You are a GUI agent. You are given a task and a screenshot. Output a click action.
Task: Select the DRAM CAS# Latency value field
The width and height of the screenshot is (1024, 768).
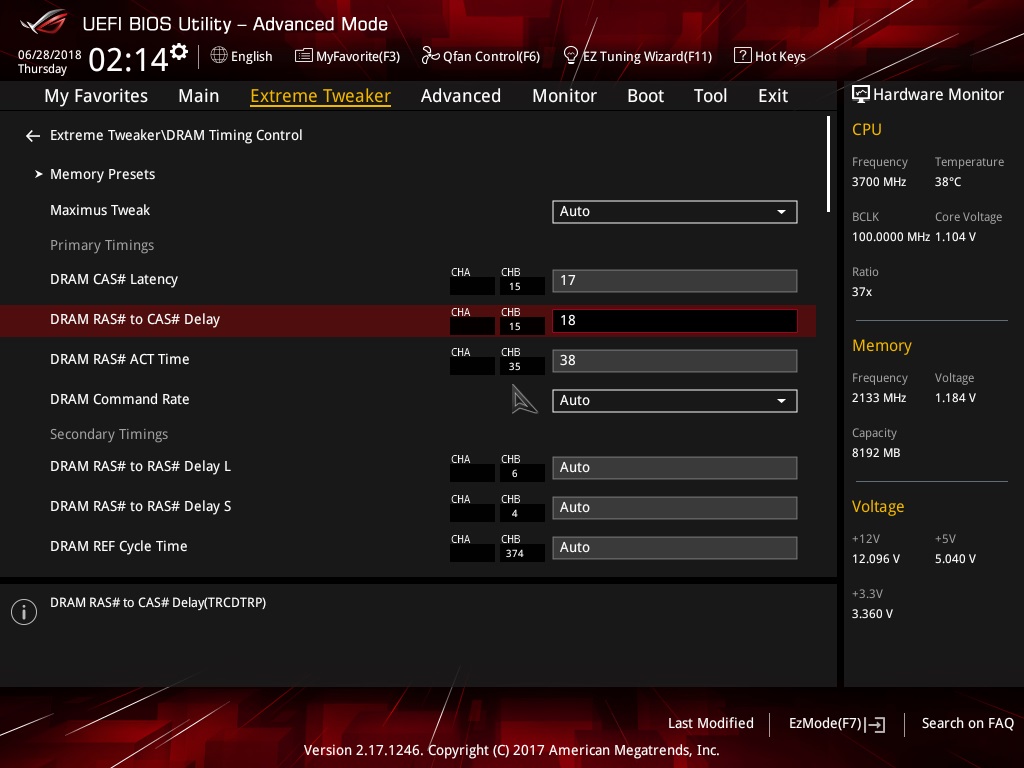coord(674,280)
